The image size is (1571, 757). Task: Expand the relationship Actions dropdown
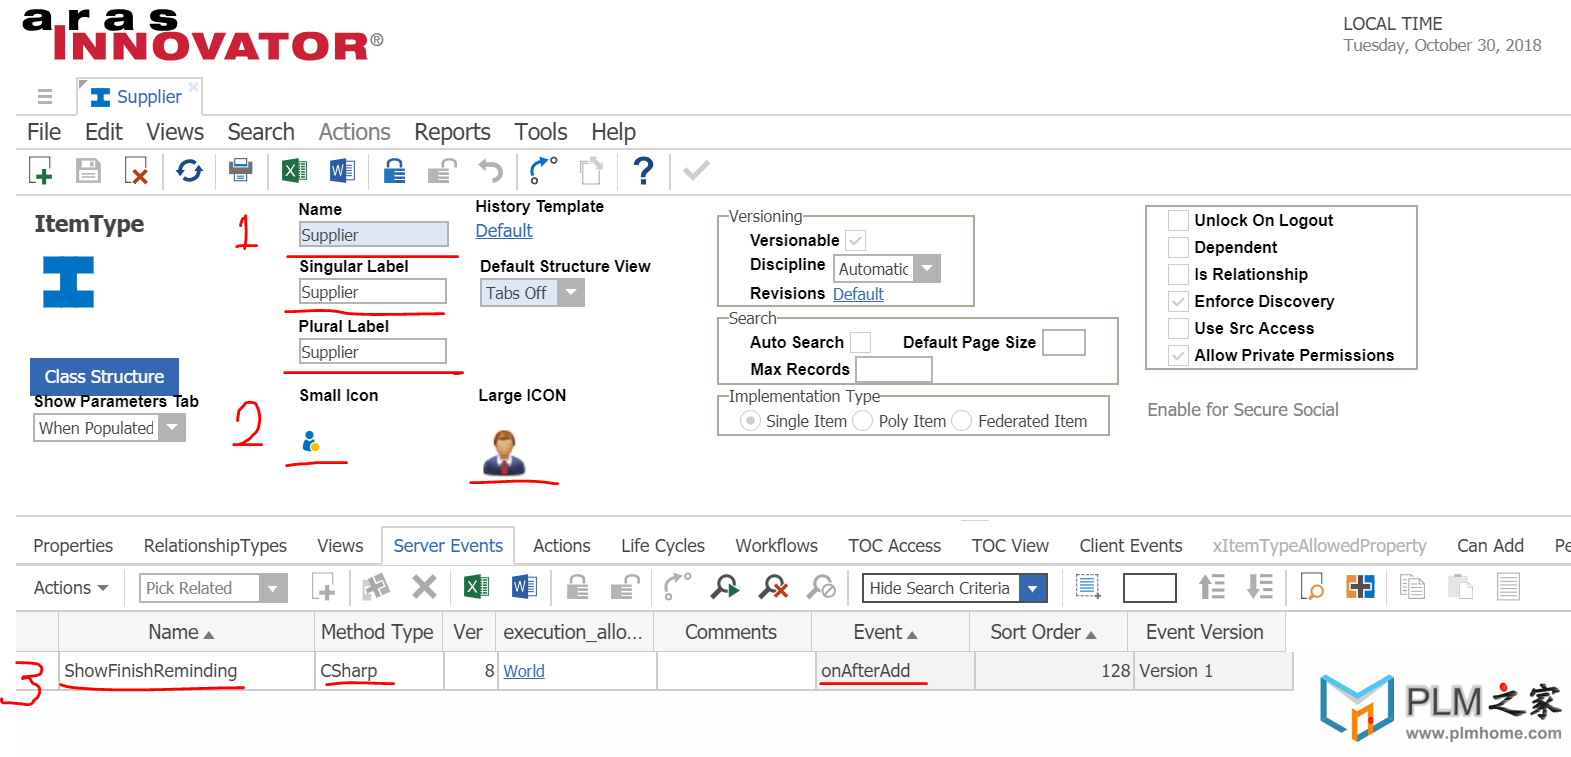click(x=71, y=588)
